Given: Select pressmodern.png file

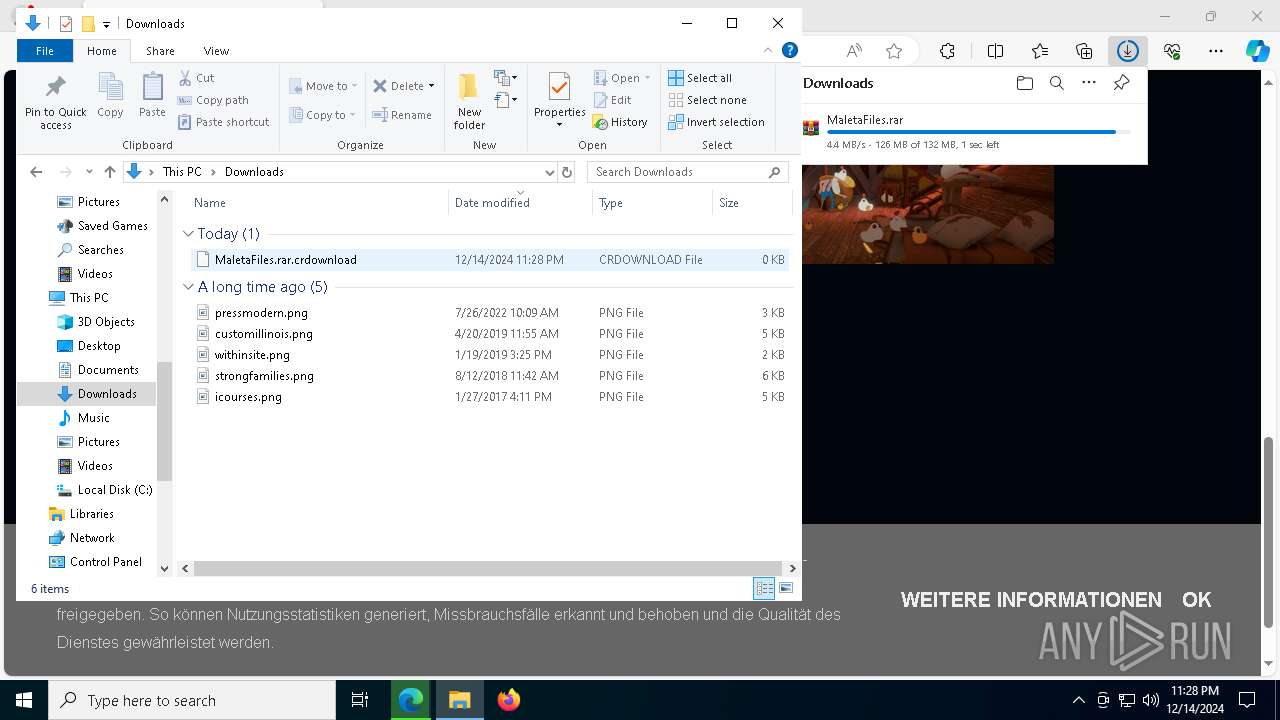Looking at the screenshot, I should point(490,313).
